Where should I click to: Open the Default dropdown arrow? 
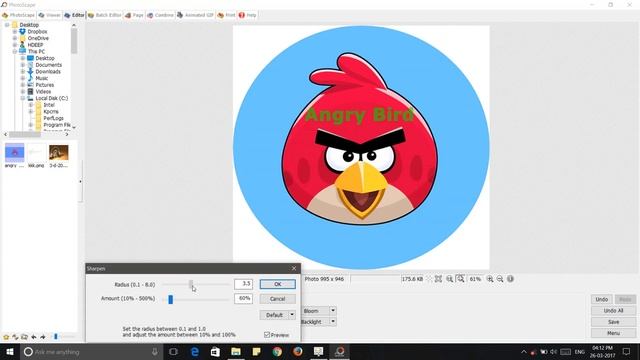pyautogui.click(x=292, y=315)
